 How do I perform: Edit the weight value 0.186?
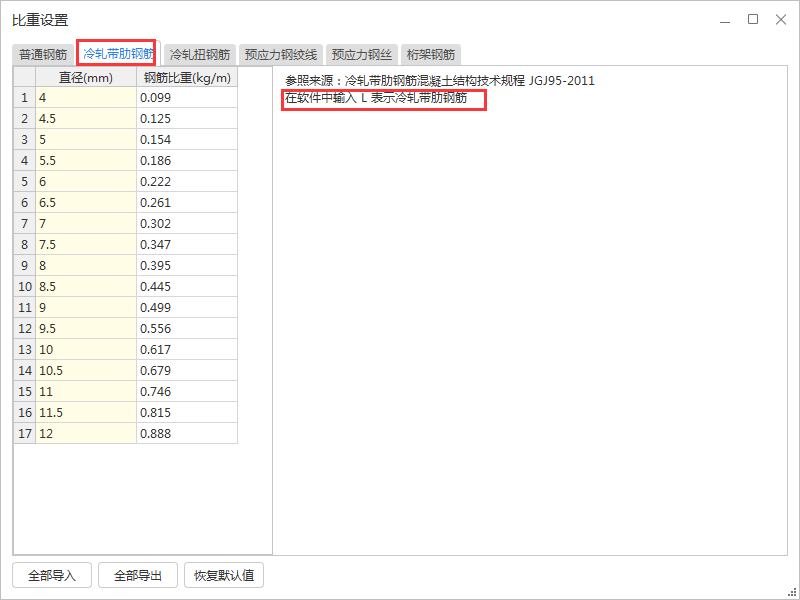(187, 160)
